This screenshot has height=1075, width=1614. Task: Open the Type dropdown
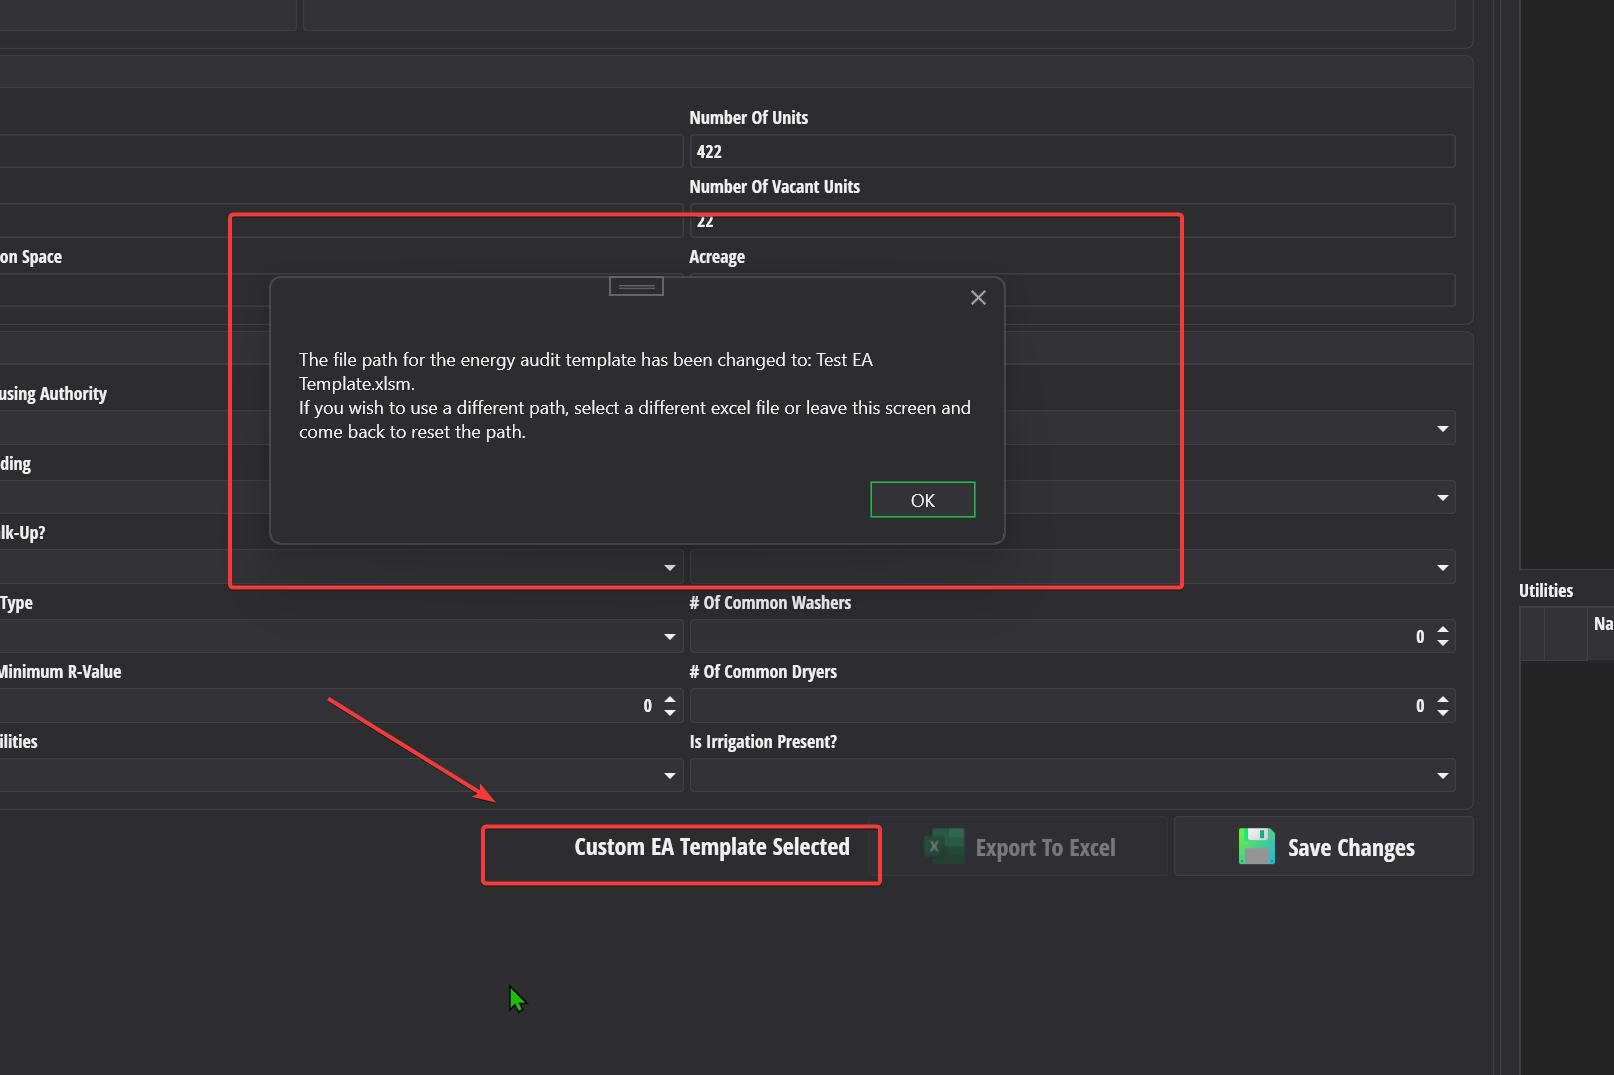669,636
